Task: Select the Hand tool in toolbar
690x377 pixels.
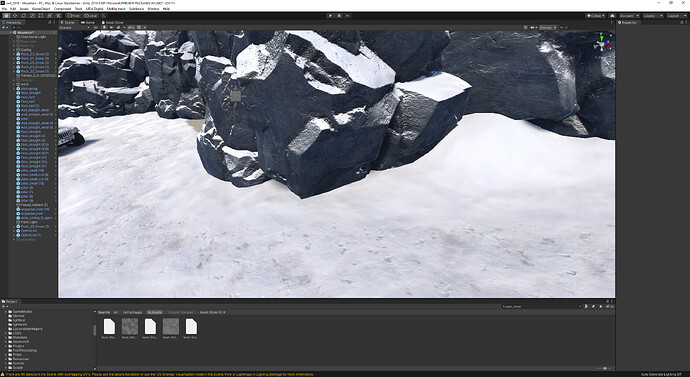Action: (7, 16)
